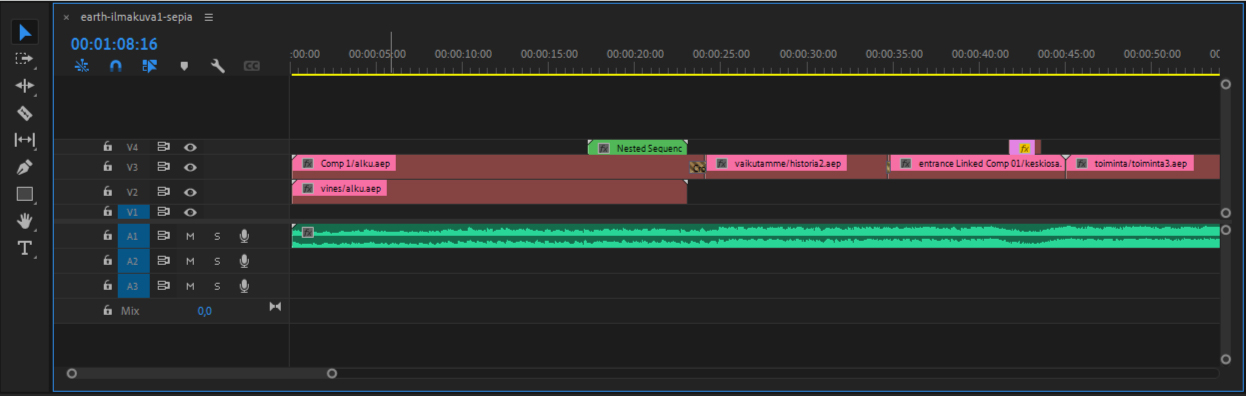
Task: Select the Razor tool
Action: [x=25, y=113]
